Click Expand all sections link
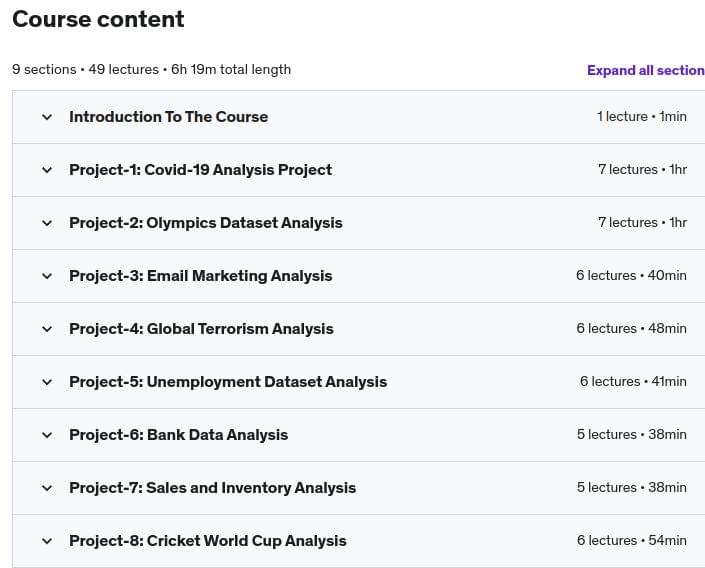The image size is (705, 568). tap(645, 70)
